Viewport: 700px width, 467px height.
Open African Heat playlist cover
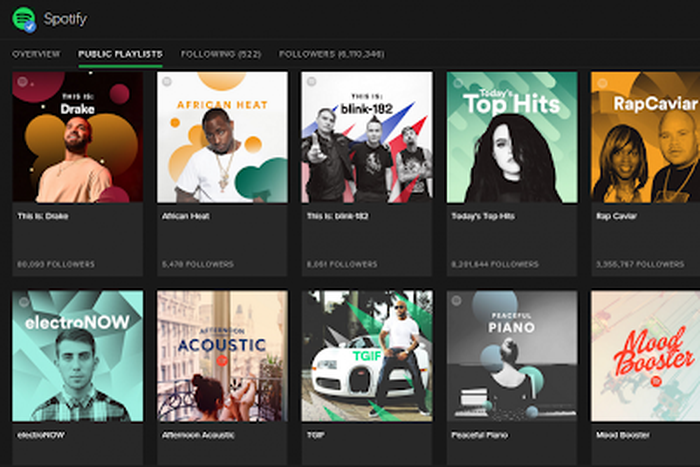pos(222,137)
